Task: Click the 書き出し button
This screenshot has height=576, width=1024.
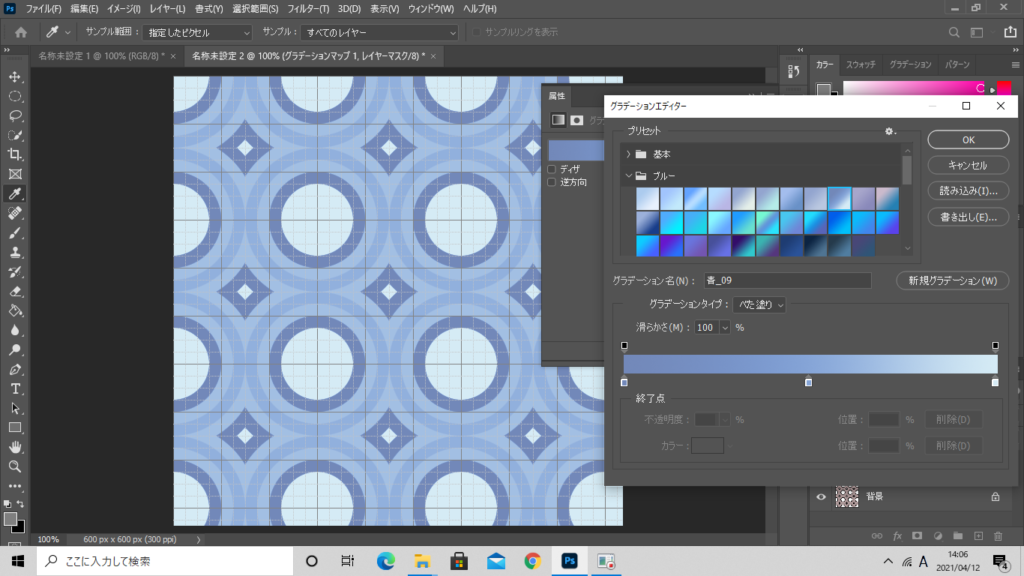Action: [x=968, y=217]
